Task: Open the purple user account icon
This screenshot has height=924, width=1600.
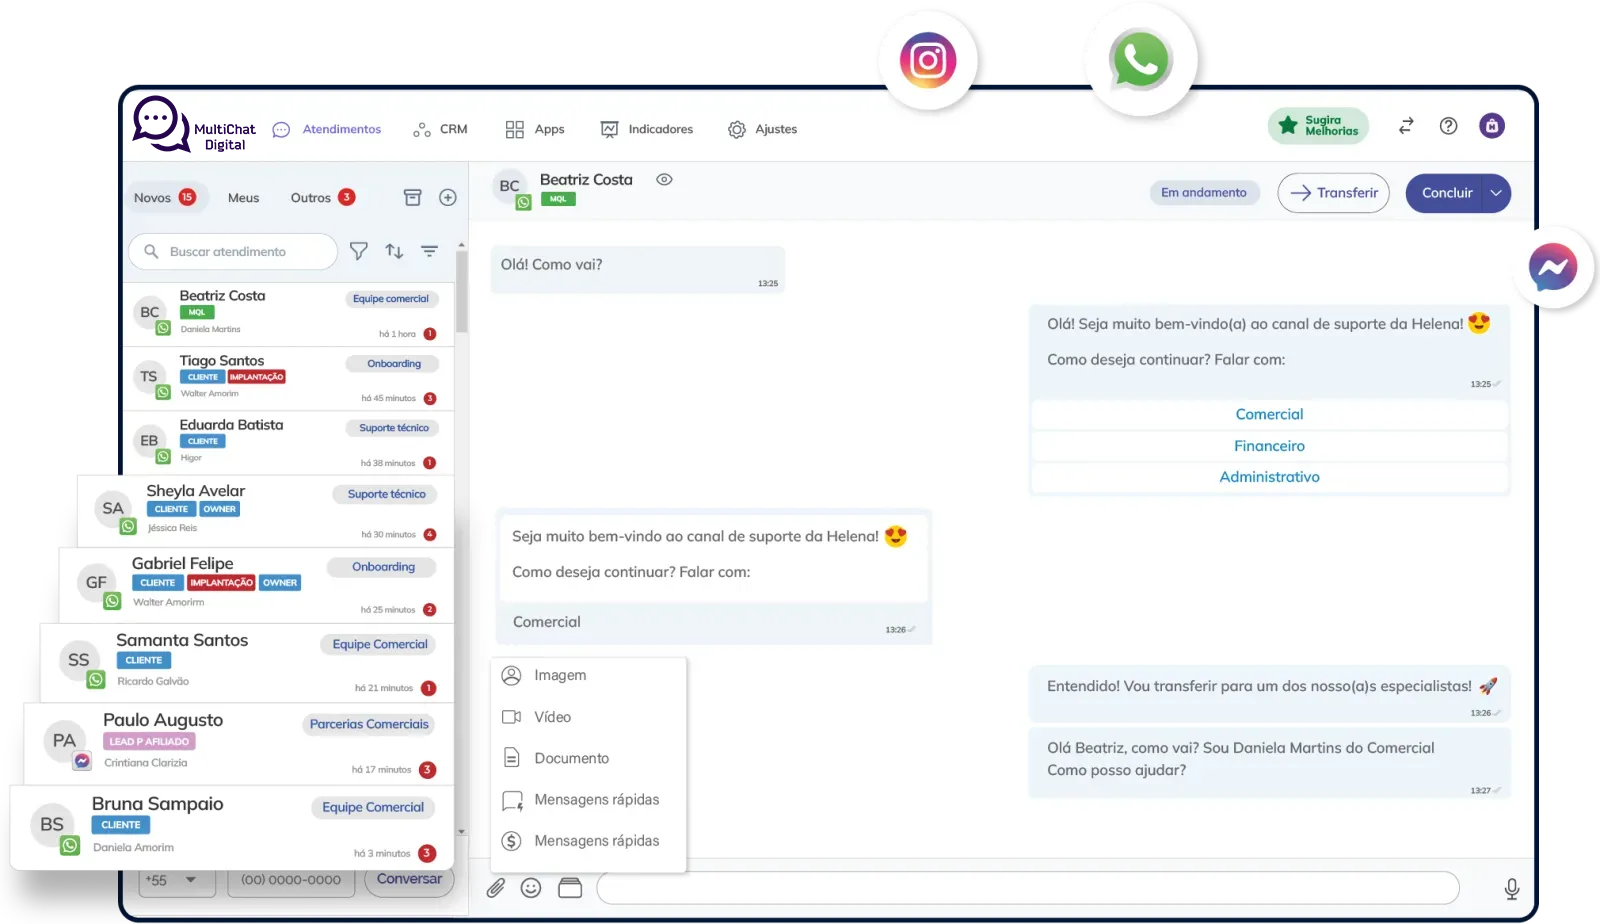Action: click(x=1492, y=126)
